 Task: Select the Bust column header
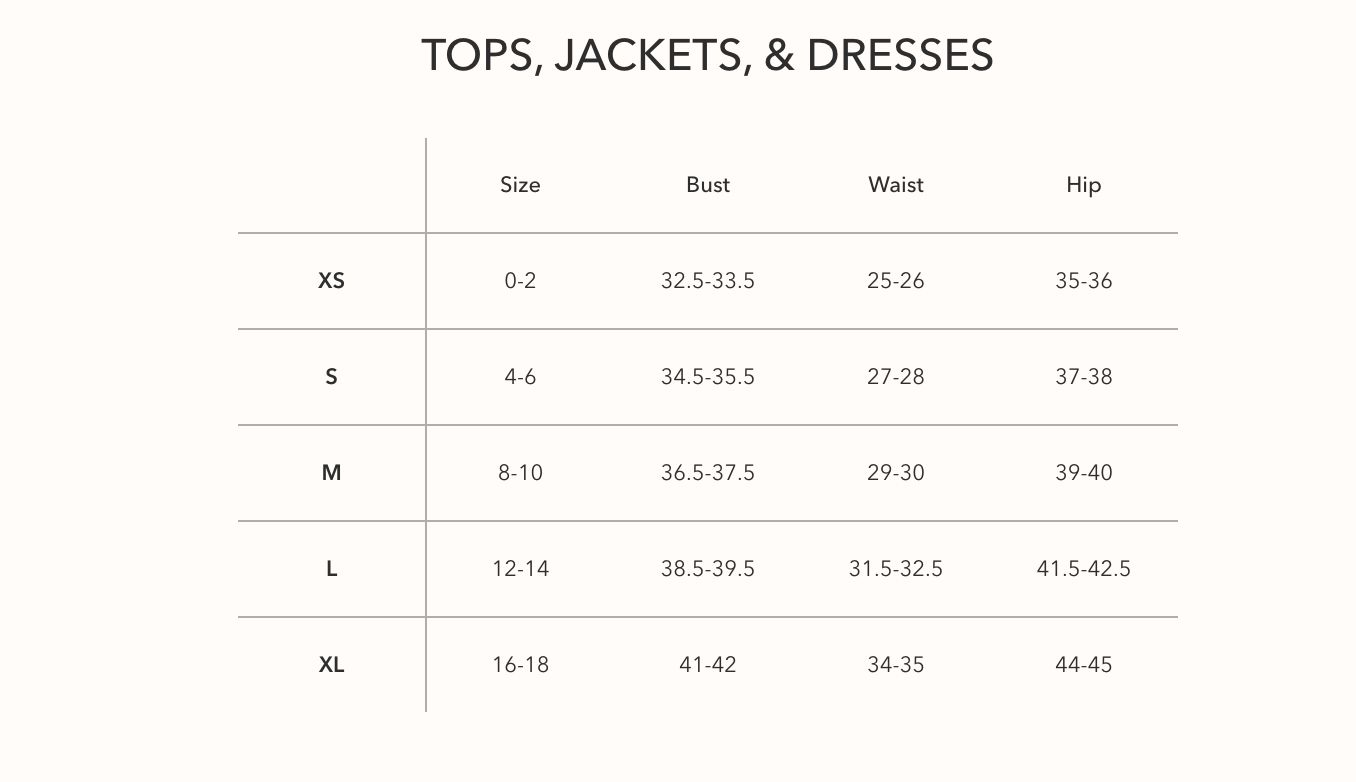[708, 185]
